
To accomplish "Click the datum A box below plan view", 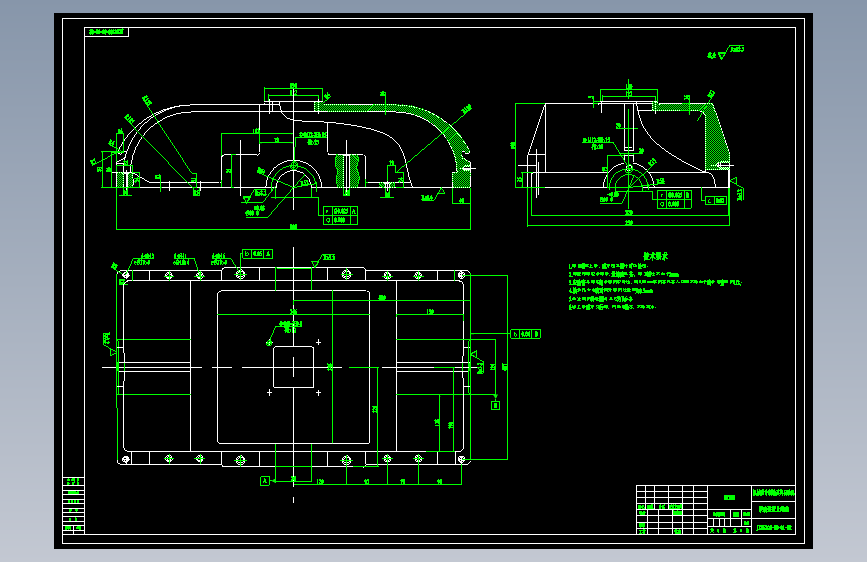I will pyautogui.click(x=265, y=481).
